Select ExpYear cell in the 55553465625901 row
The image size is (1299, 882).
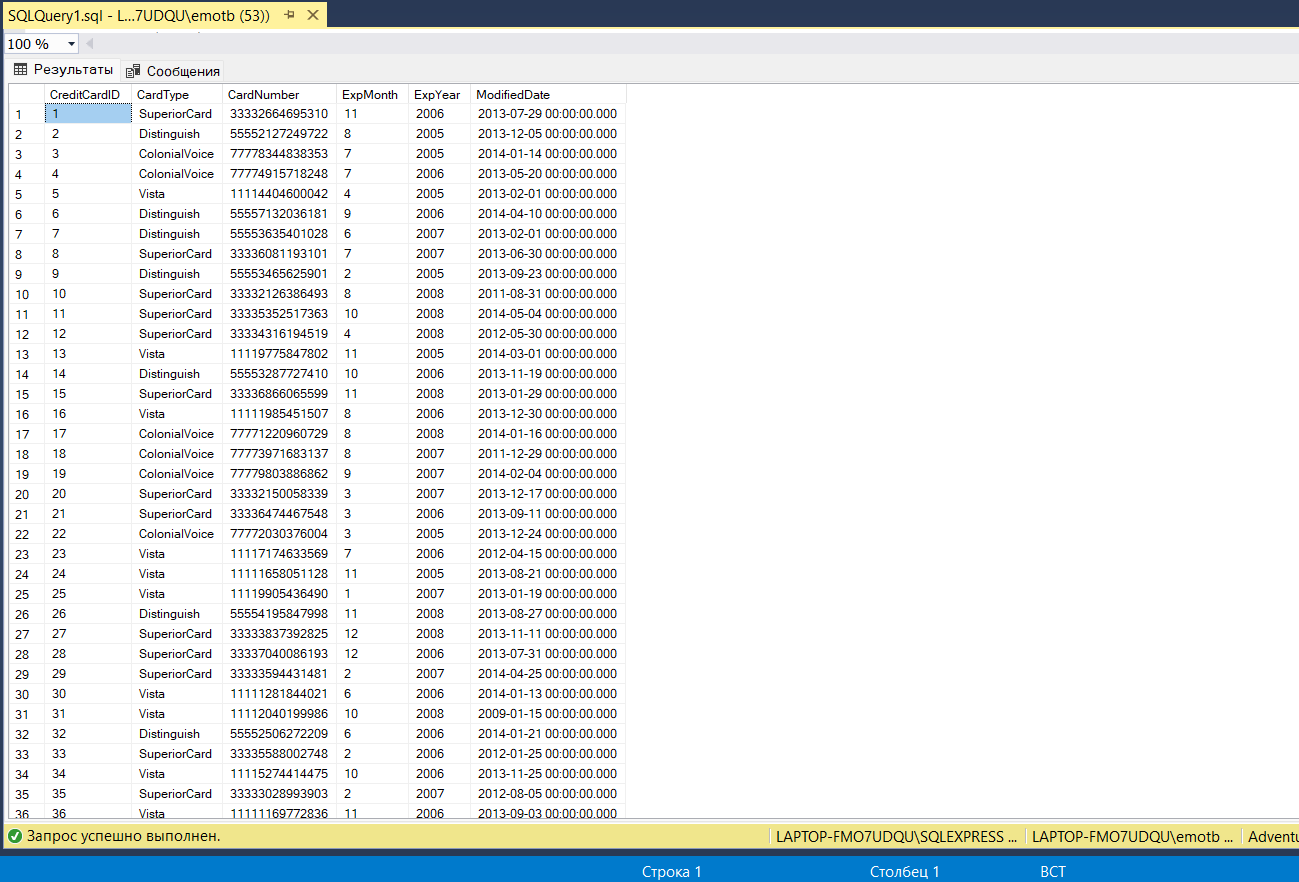click(439, 274)
